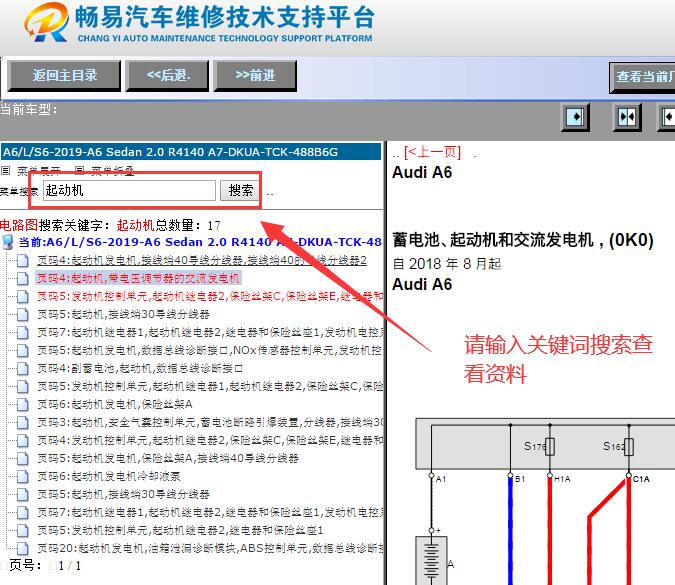Select highlighted 页码4:起动机,带电压调节器的交流发电机
Viewport: 675px width, 585px height.
[138, 279]
